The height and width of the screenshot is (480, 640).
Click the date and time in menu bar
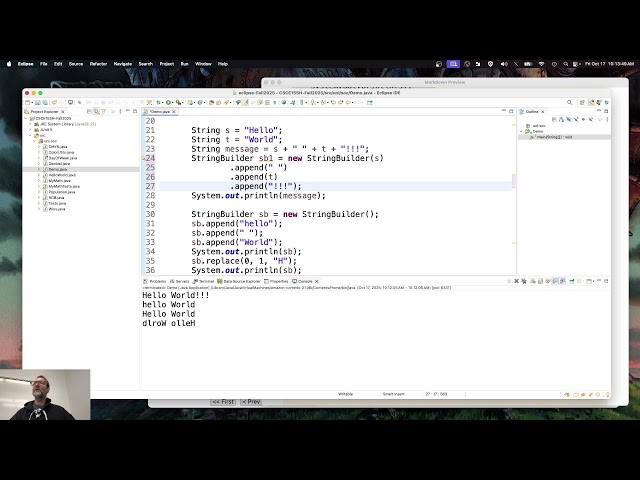coord(609,64)
